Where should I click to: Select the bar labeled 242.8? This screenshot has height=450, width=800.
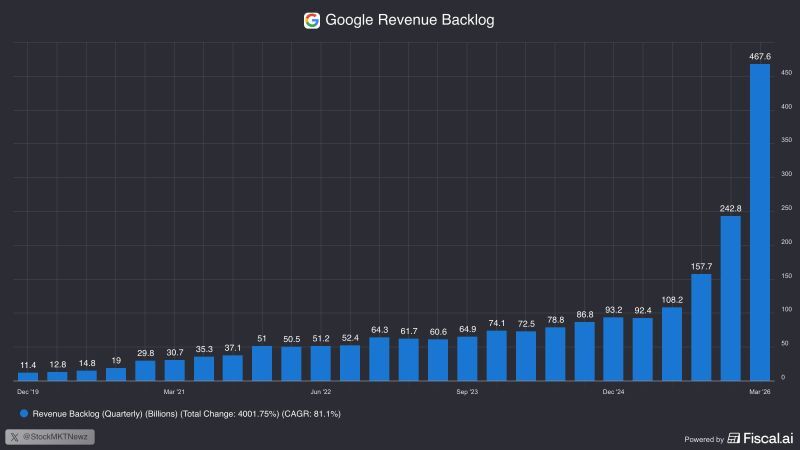pos(731,298)
